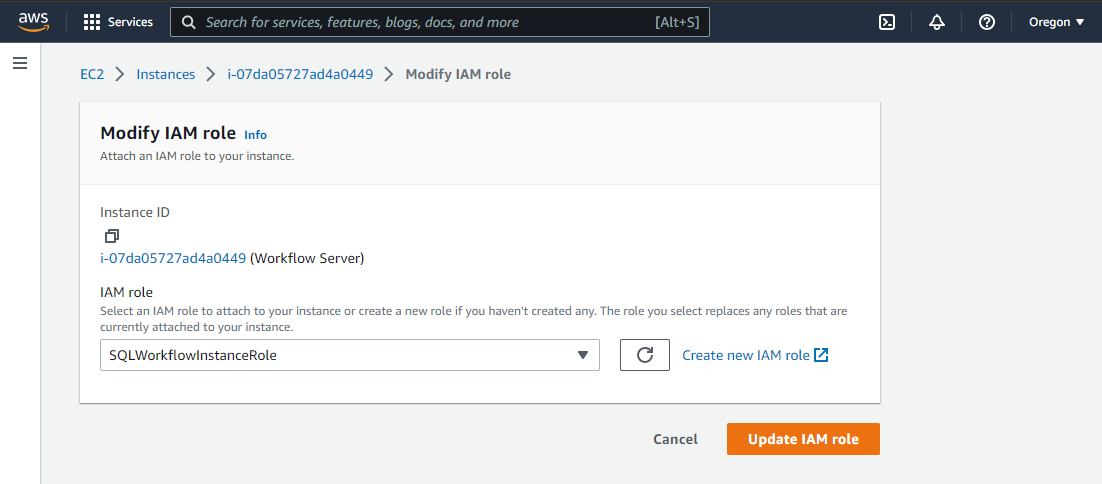Click the Instance ID label
Viewport: 1102px width, 484px height.
coord(135,211)
